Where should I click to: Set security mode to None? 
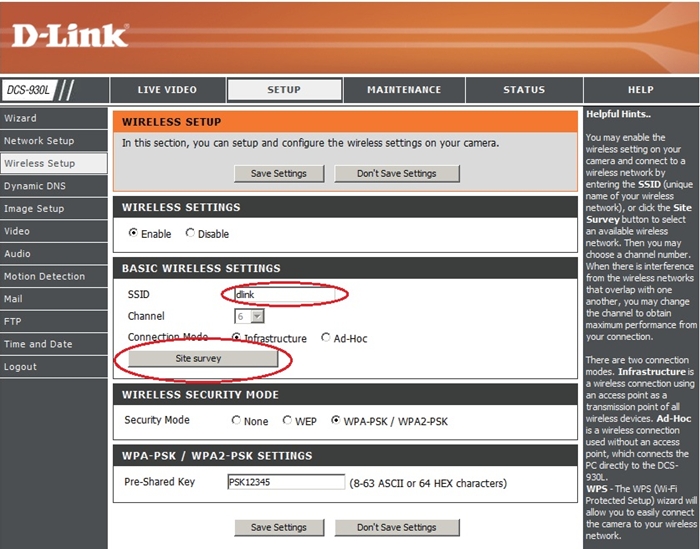click(x=236, y=421)
